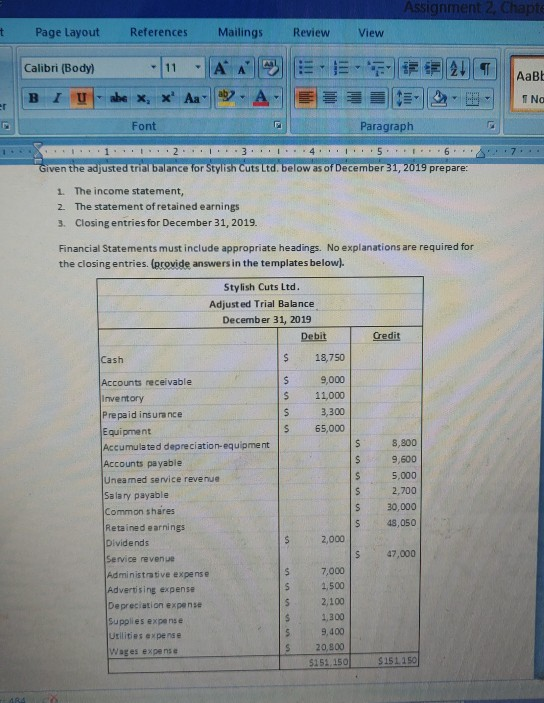Open the highlight color dropdown arrow

click(243, 97)
